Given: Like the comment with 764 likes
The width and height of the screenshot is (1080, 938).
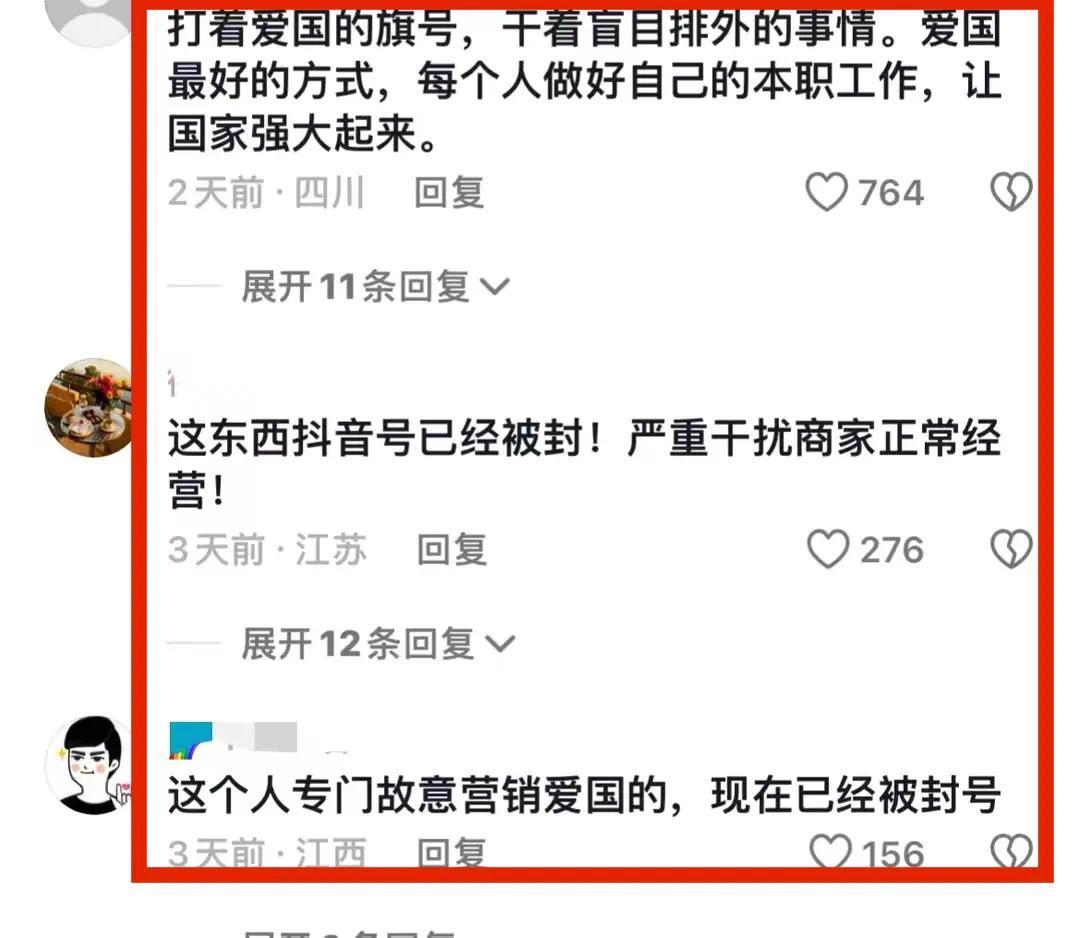Looking at the screenshot, I should pyautogui.click(x=827, y=191).
